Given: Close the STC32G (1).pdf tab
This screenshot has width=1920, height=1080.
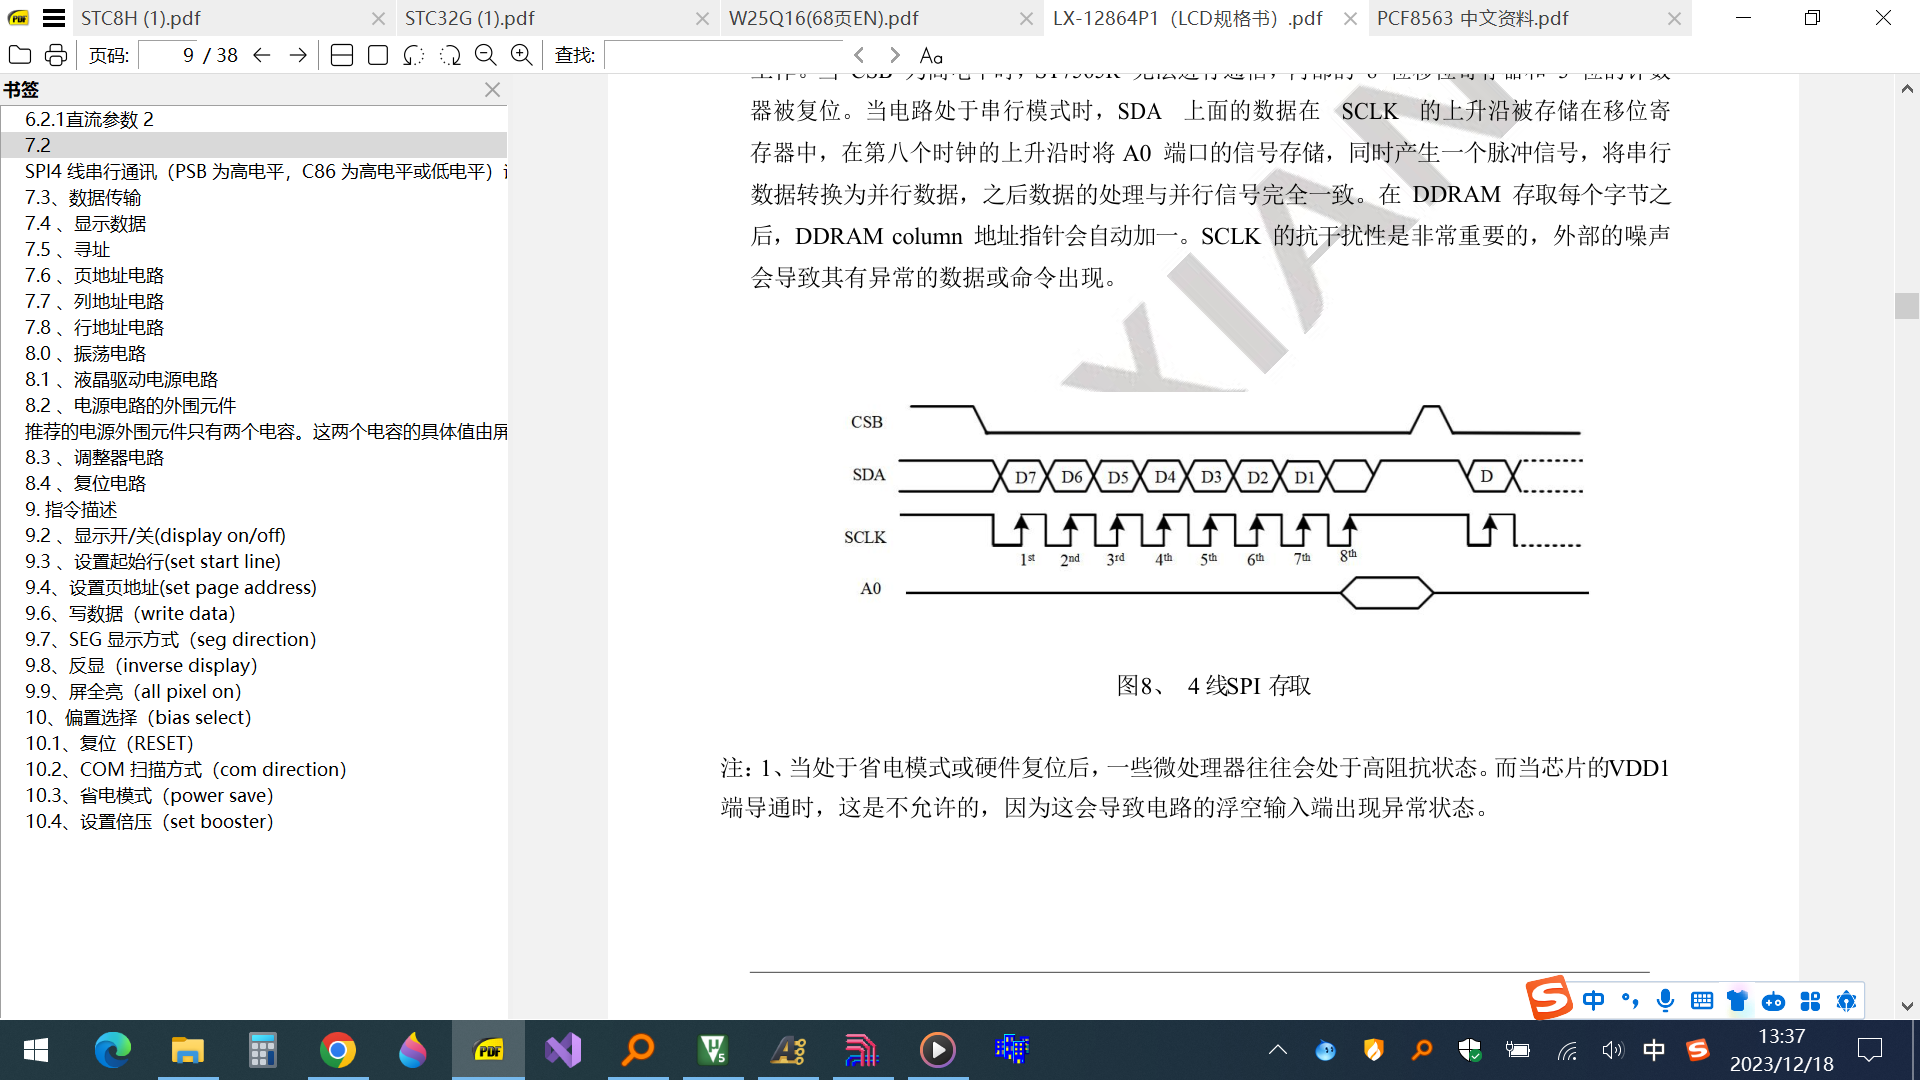Looking at the screenshot, I should (x=702, y=18).
